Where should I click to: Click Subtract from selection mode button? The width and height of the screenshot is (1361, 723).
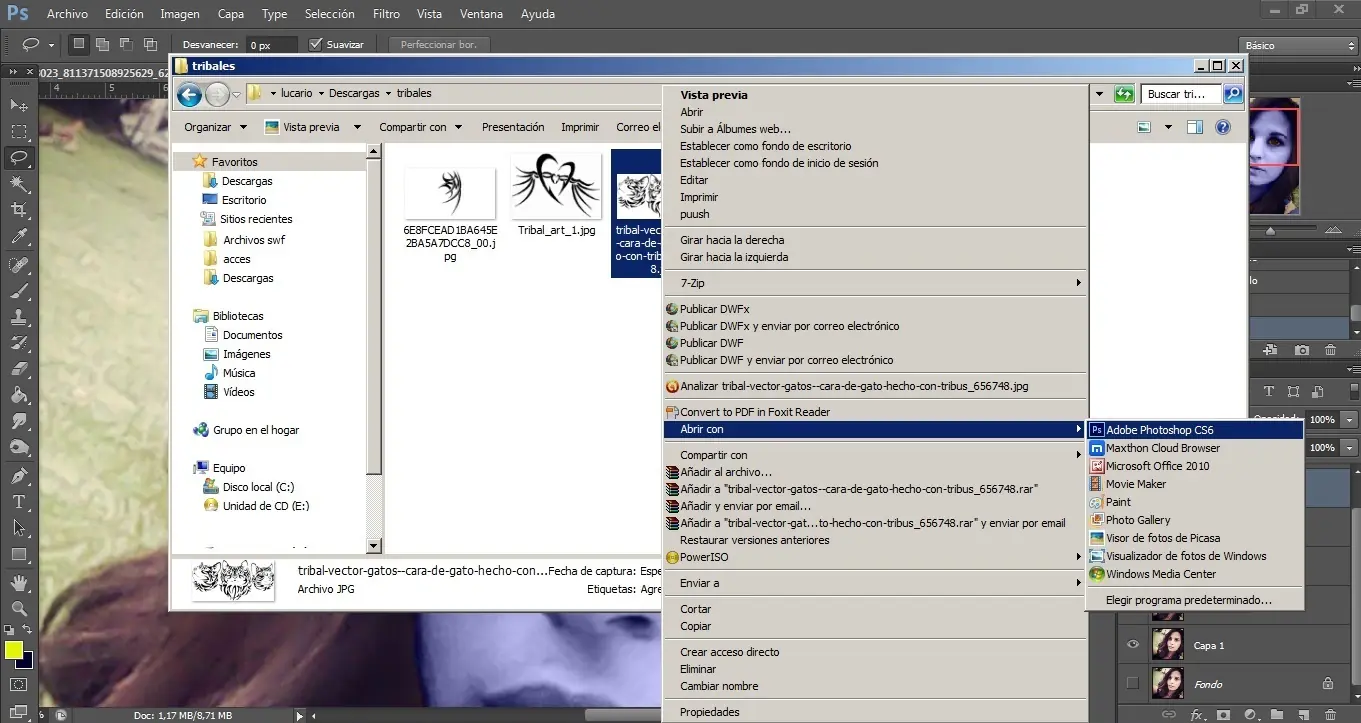click(126, 44)
